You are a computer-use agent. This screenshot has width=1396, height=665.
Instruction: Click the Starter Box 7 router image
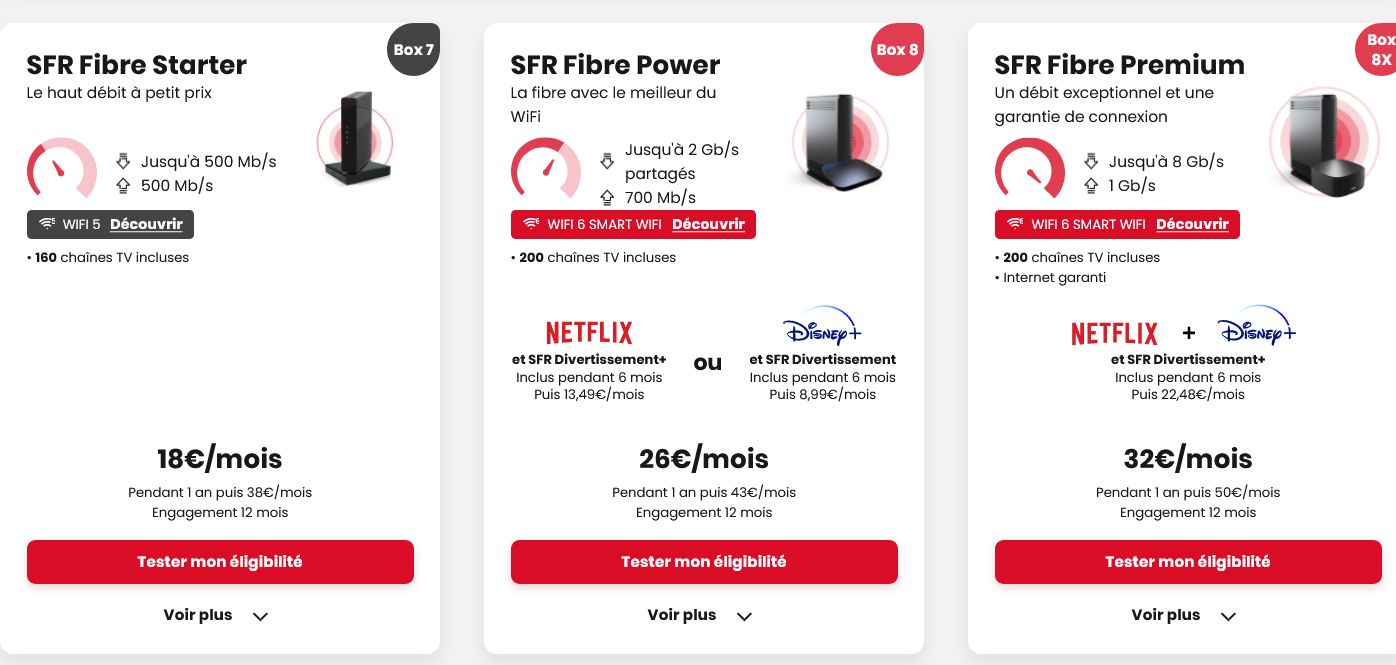pyautogui.click(x=356, y=140)
